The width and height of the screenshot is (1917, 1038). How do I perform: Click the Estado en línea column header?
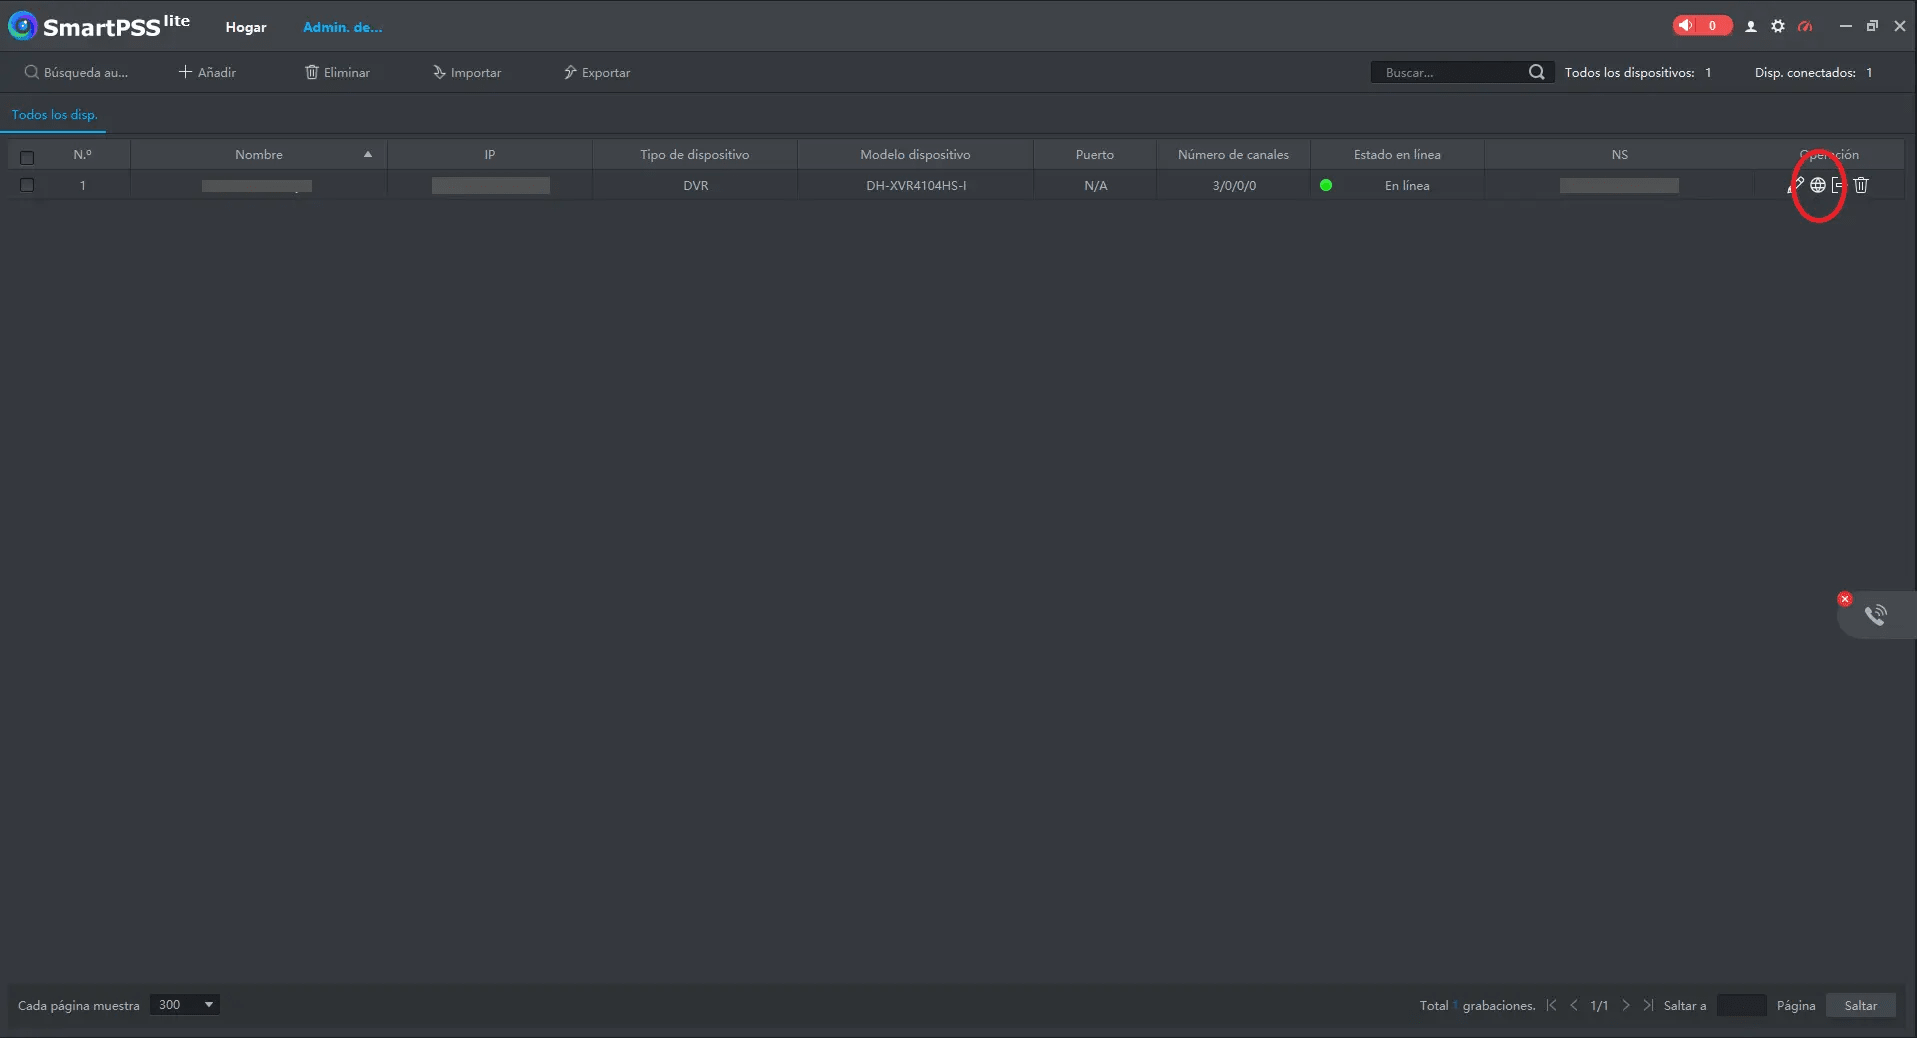(x=1397, y=154)
